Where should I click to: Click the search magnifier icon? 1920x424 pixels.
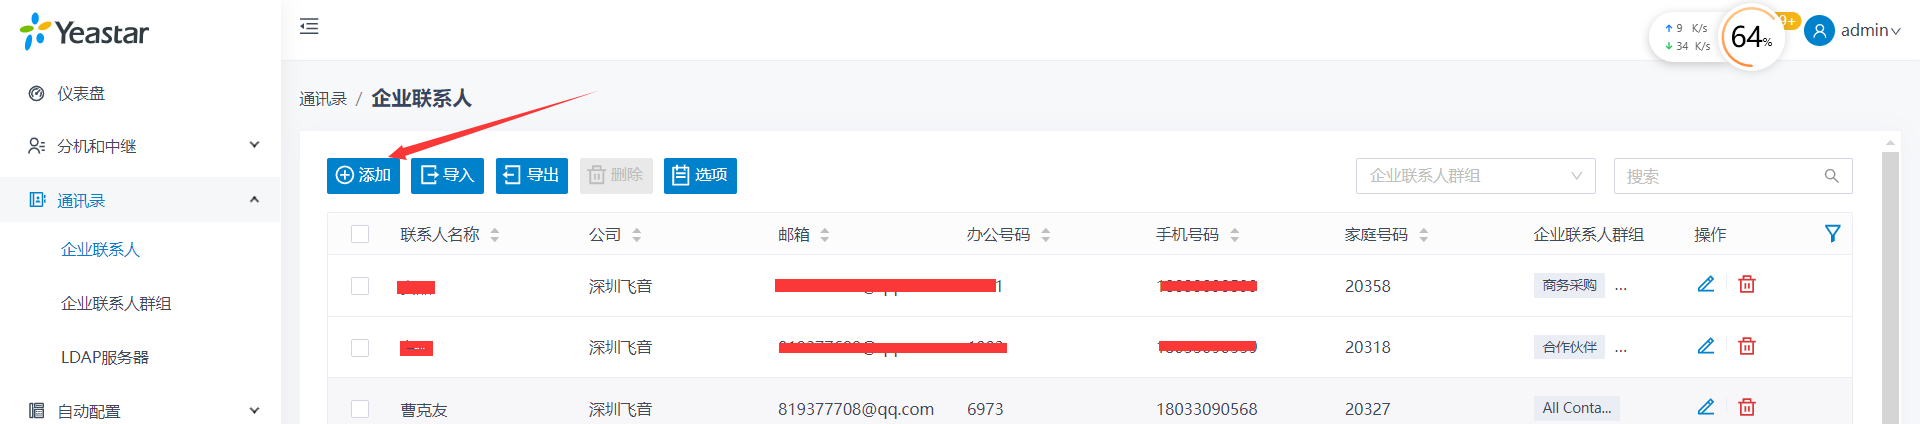(1831, 176)
